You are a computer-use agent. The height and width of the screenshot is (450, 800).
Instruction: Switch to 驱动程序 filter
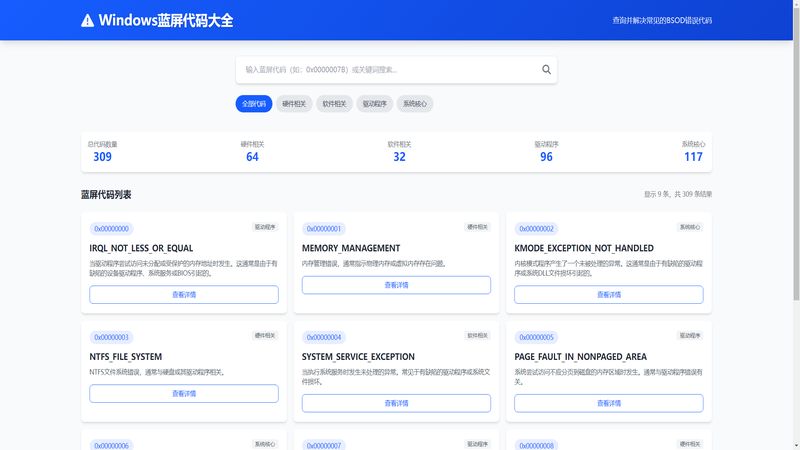375,103
